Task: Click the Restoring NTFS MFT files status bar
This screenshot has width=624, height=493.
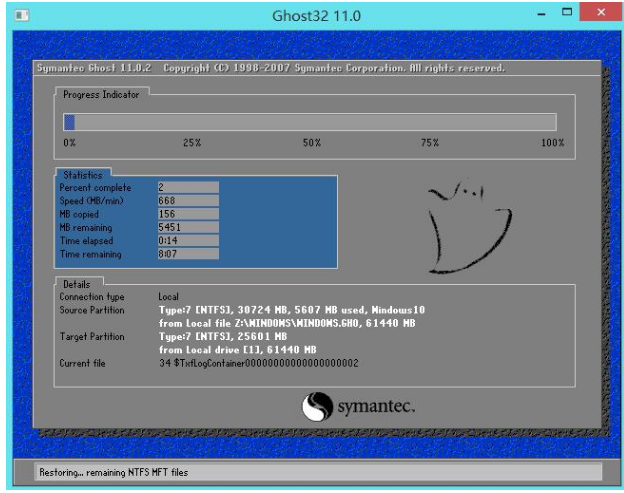Action: coord(312,471)
